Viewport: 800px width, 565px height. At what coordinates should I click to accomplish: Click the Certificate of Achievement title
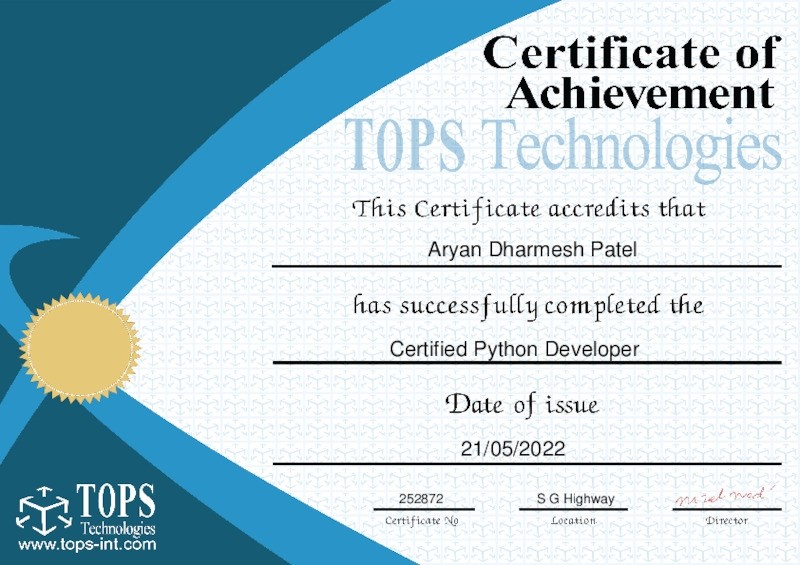(631, 72)
